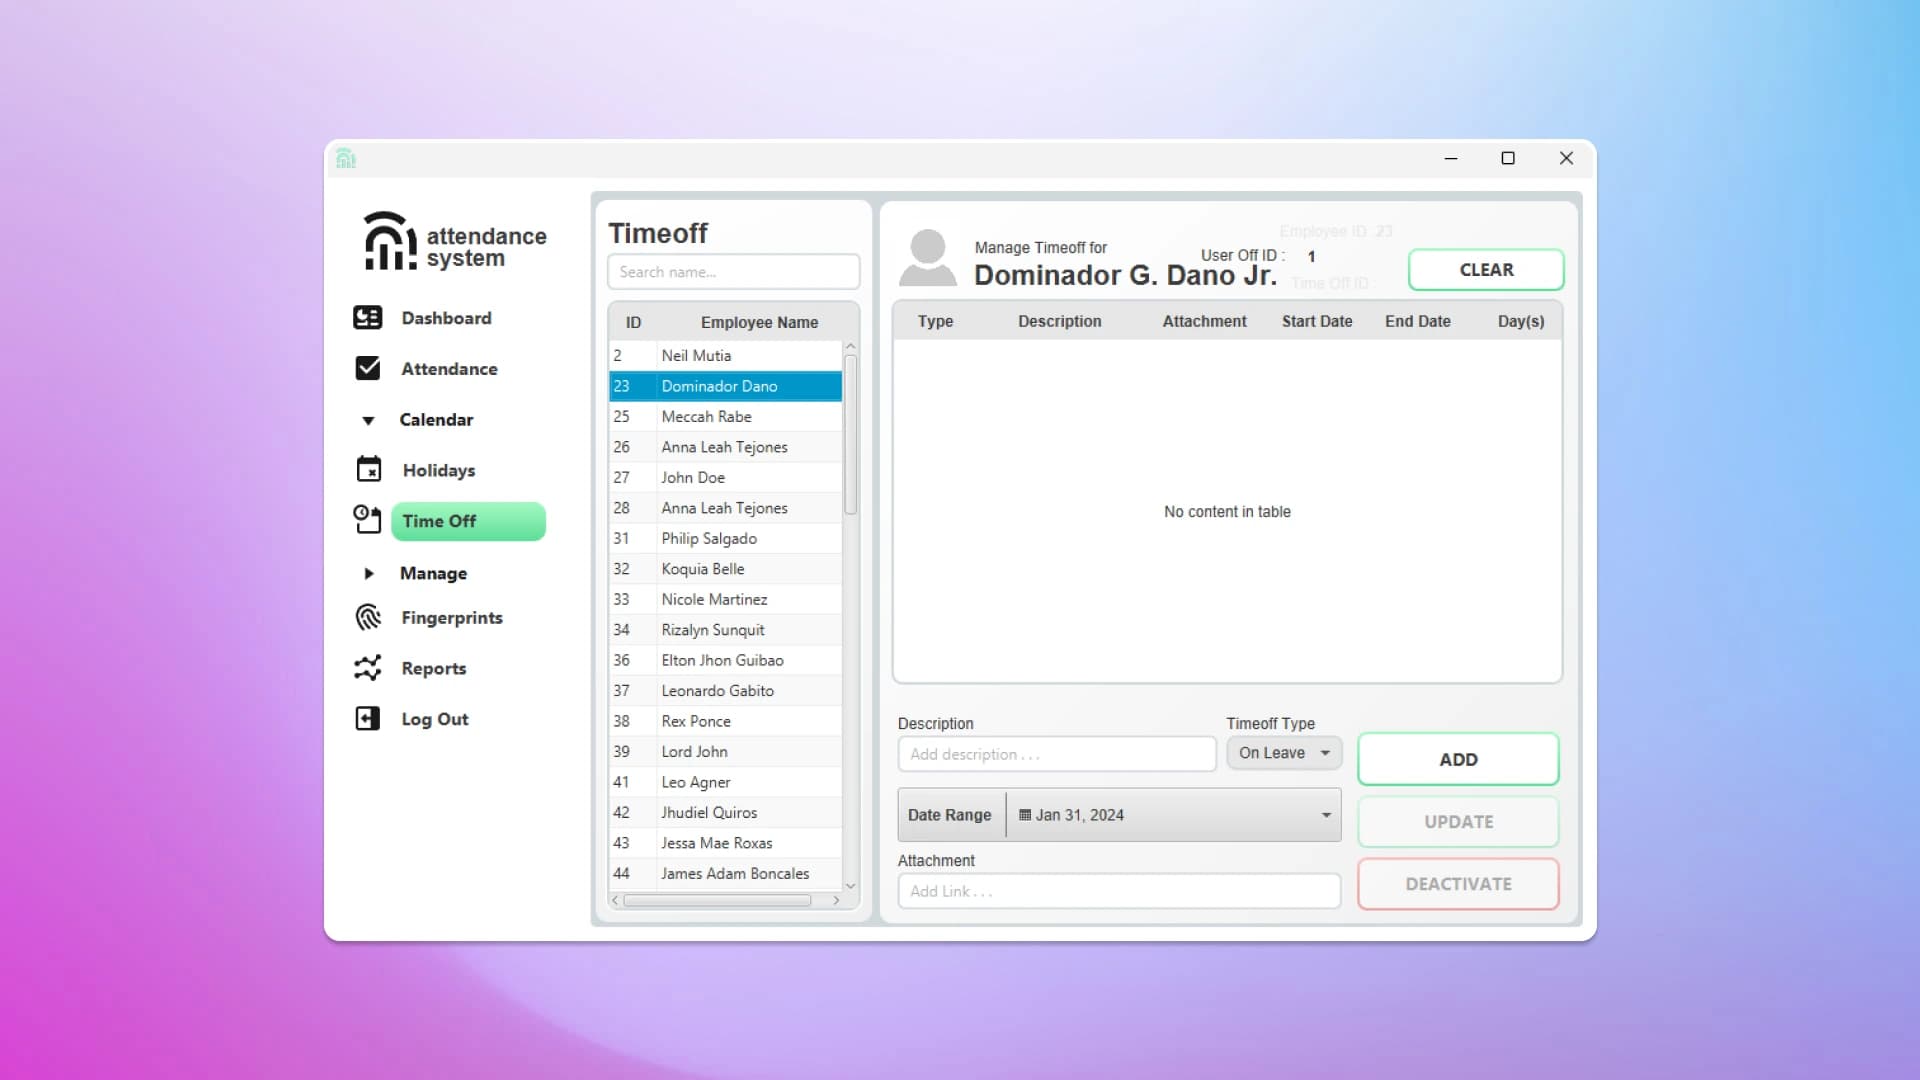Open the Timeoff Type dropdown

[x=1284, y=753]
